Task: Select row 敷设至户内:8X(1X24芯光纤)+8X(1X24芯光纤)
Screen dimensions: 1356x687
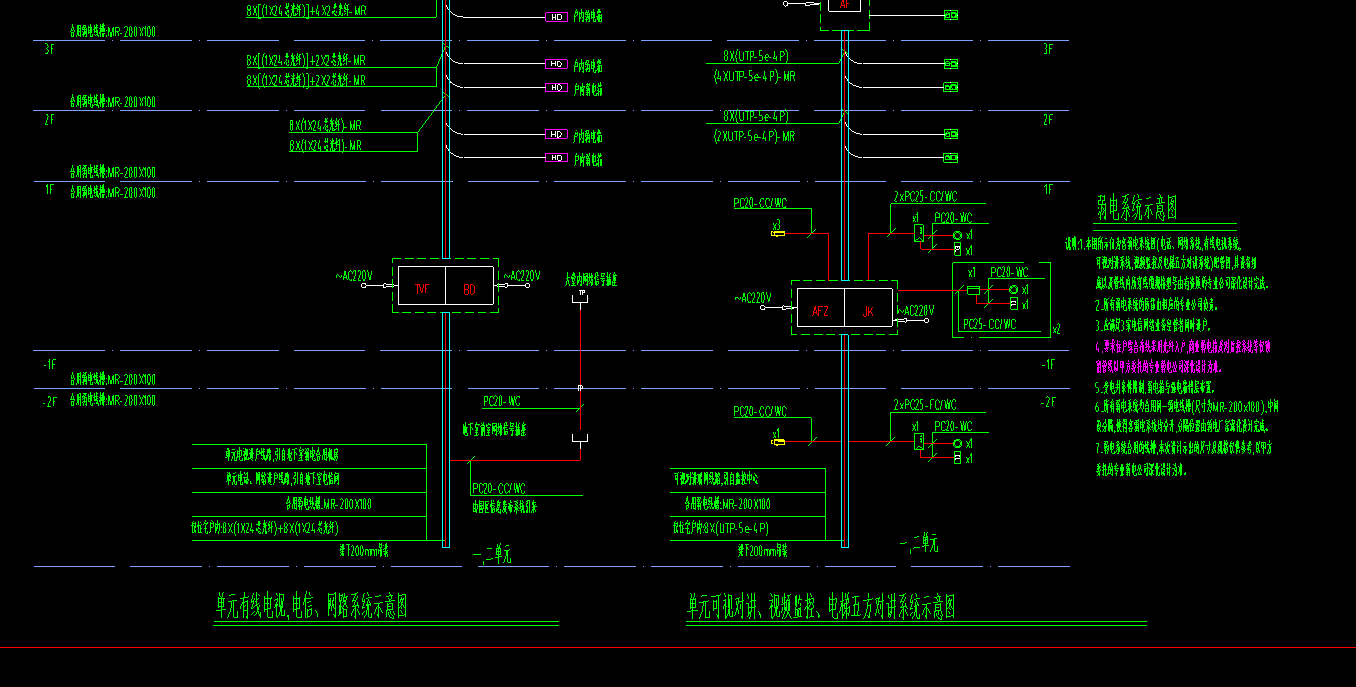Action: point(309,528)
